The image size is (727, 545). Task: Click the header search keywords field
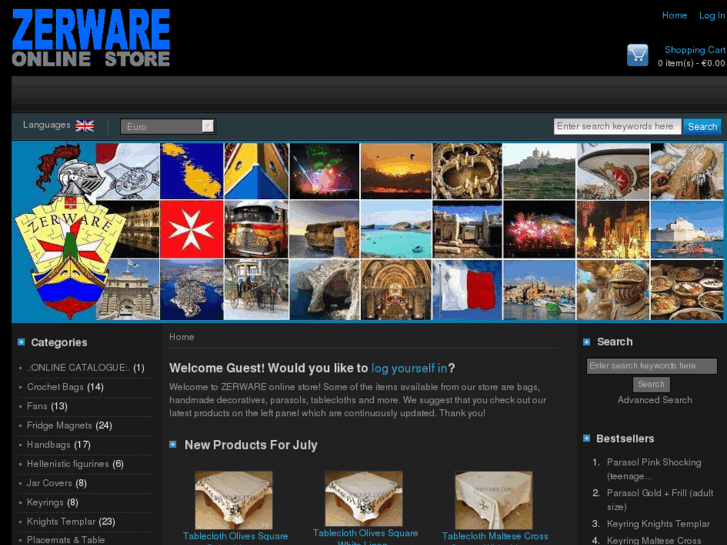[x=617, y=126]
